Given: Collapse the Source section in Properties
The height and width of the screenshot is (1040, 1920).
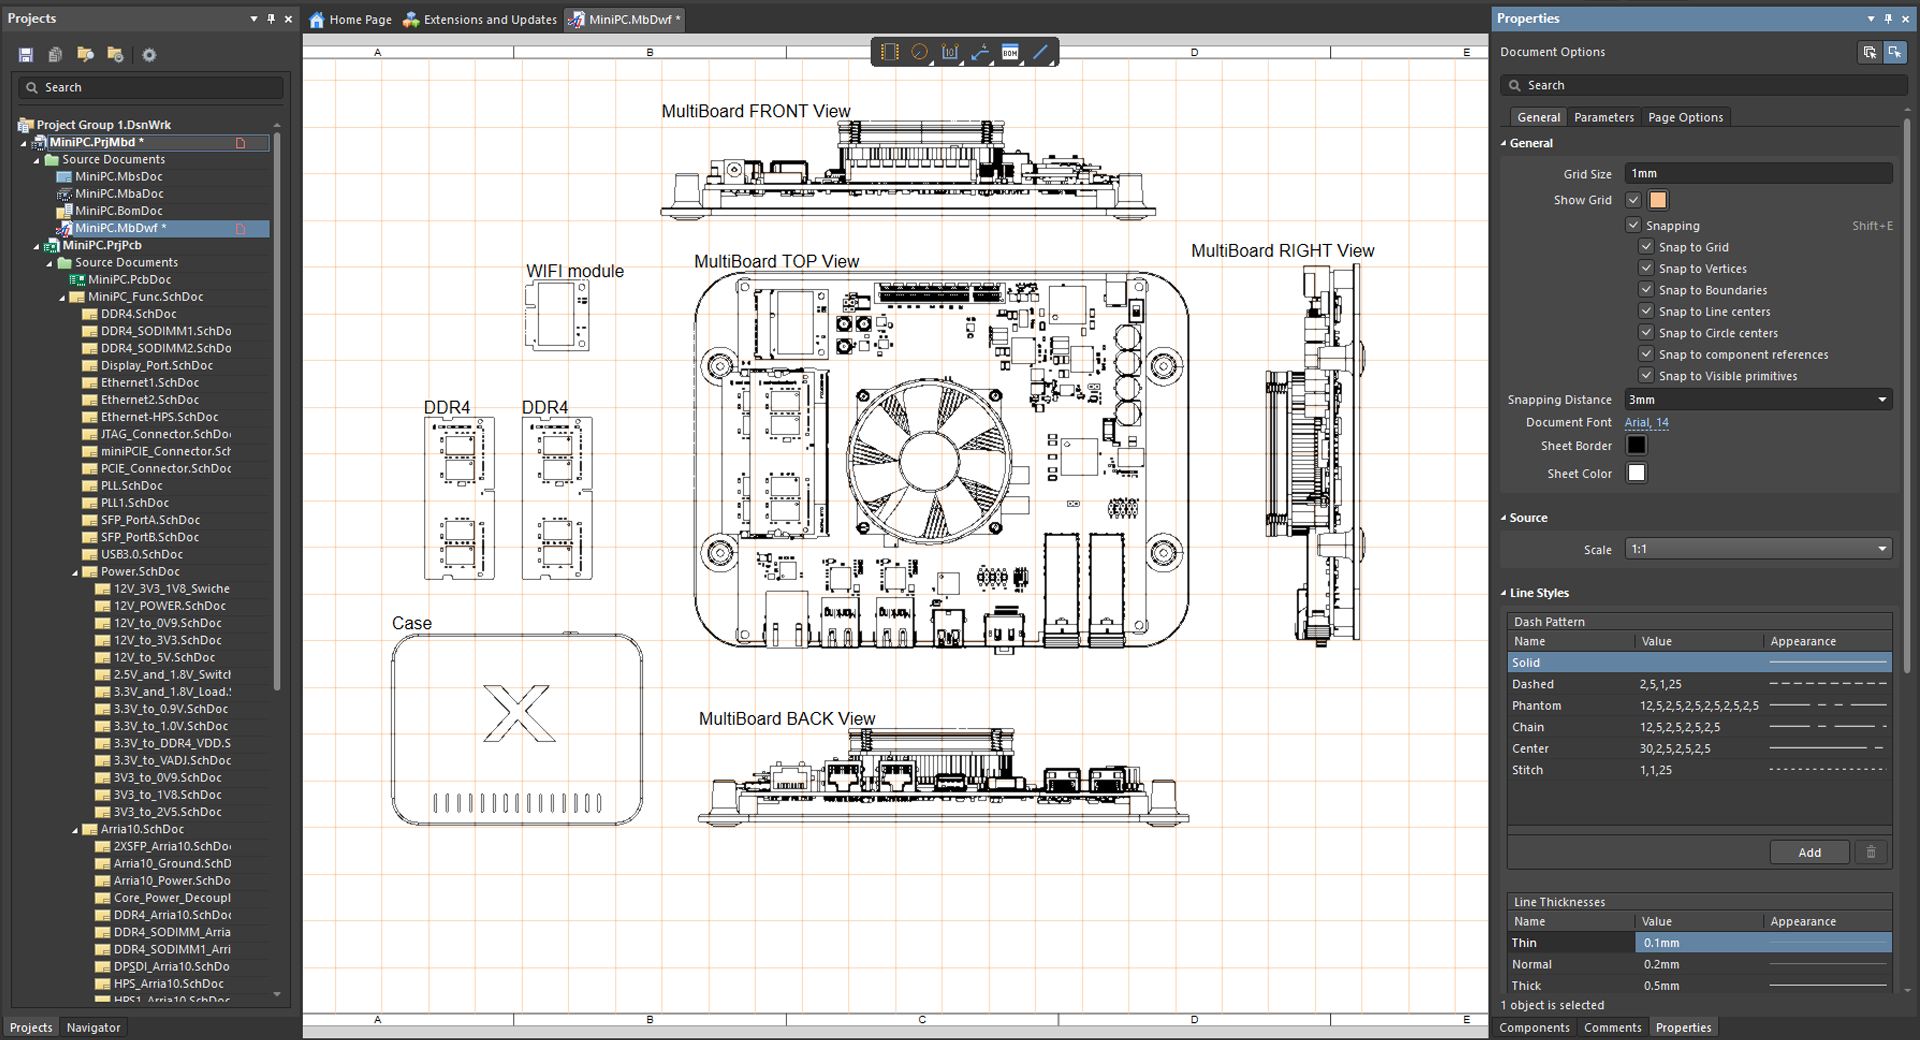Looking at the screenshot, I should [1503, 518].
